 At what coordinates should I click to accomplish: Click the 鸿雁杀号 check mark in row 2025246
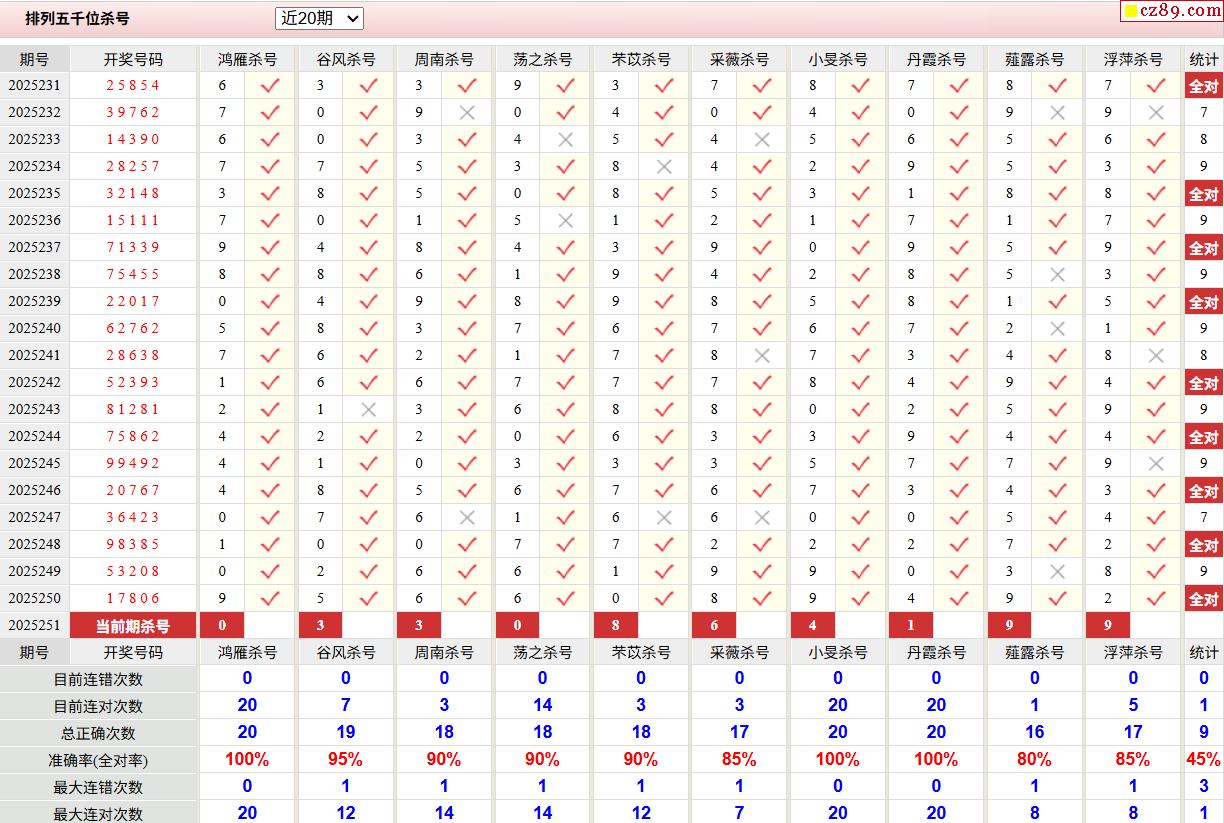pos(270,491)
